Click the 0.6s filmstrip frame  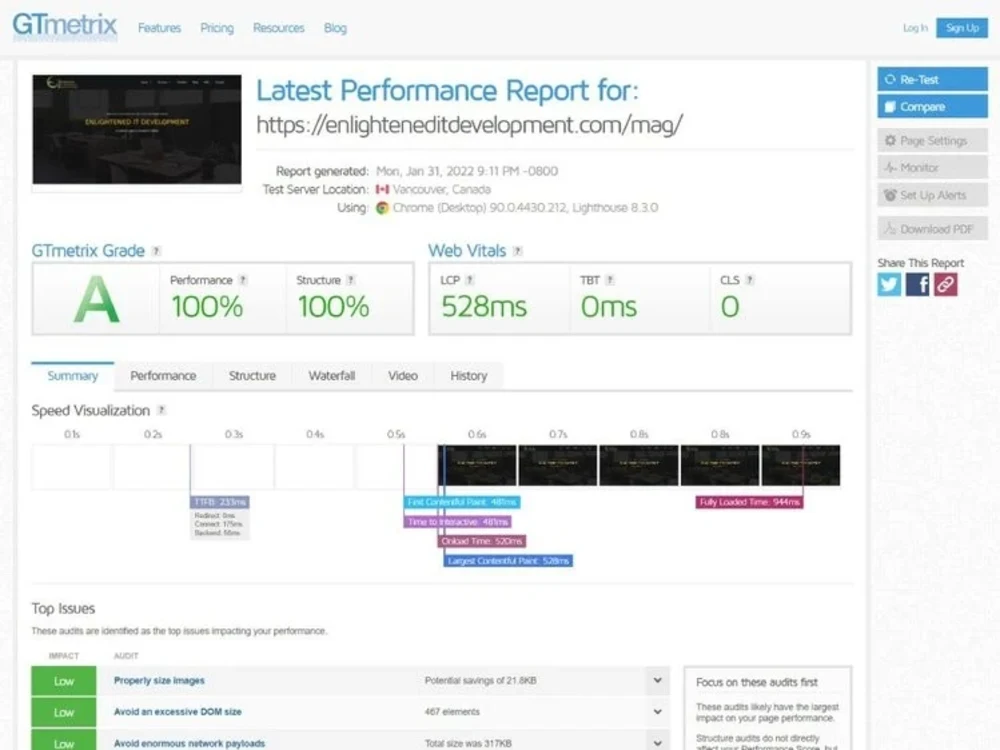coord(477,466)
